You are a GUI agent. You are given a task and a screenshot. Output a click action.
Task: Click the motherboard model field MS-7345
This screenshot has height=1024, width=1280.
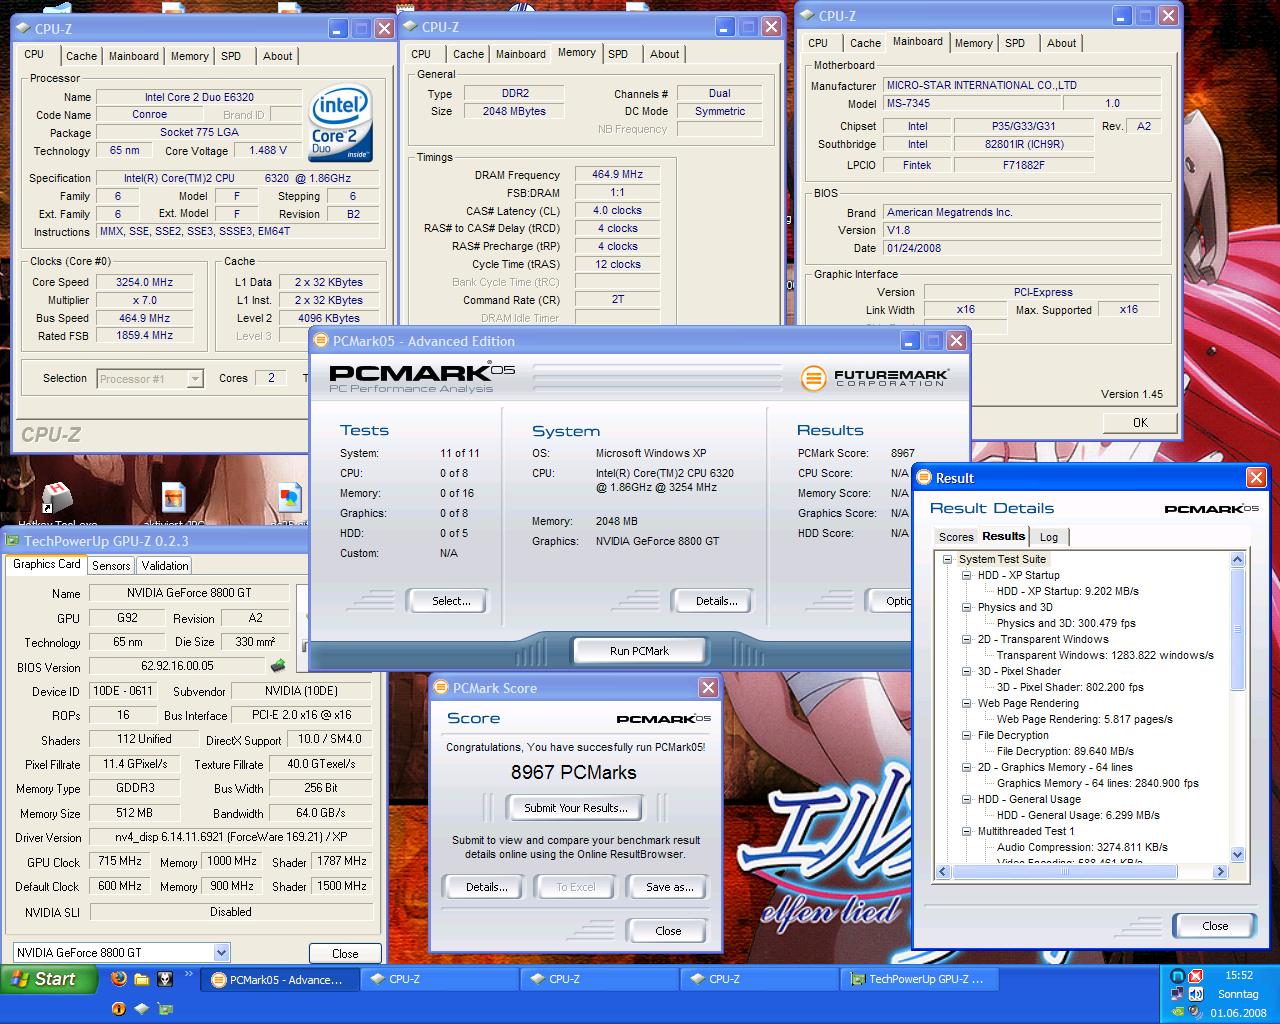[x=970, y=103]
